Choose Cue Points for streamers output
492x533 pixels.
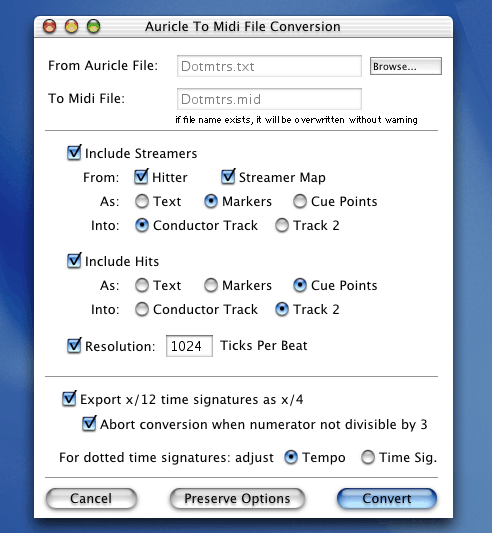coord(300,201)
